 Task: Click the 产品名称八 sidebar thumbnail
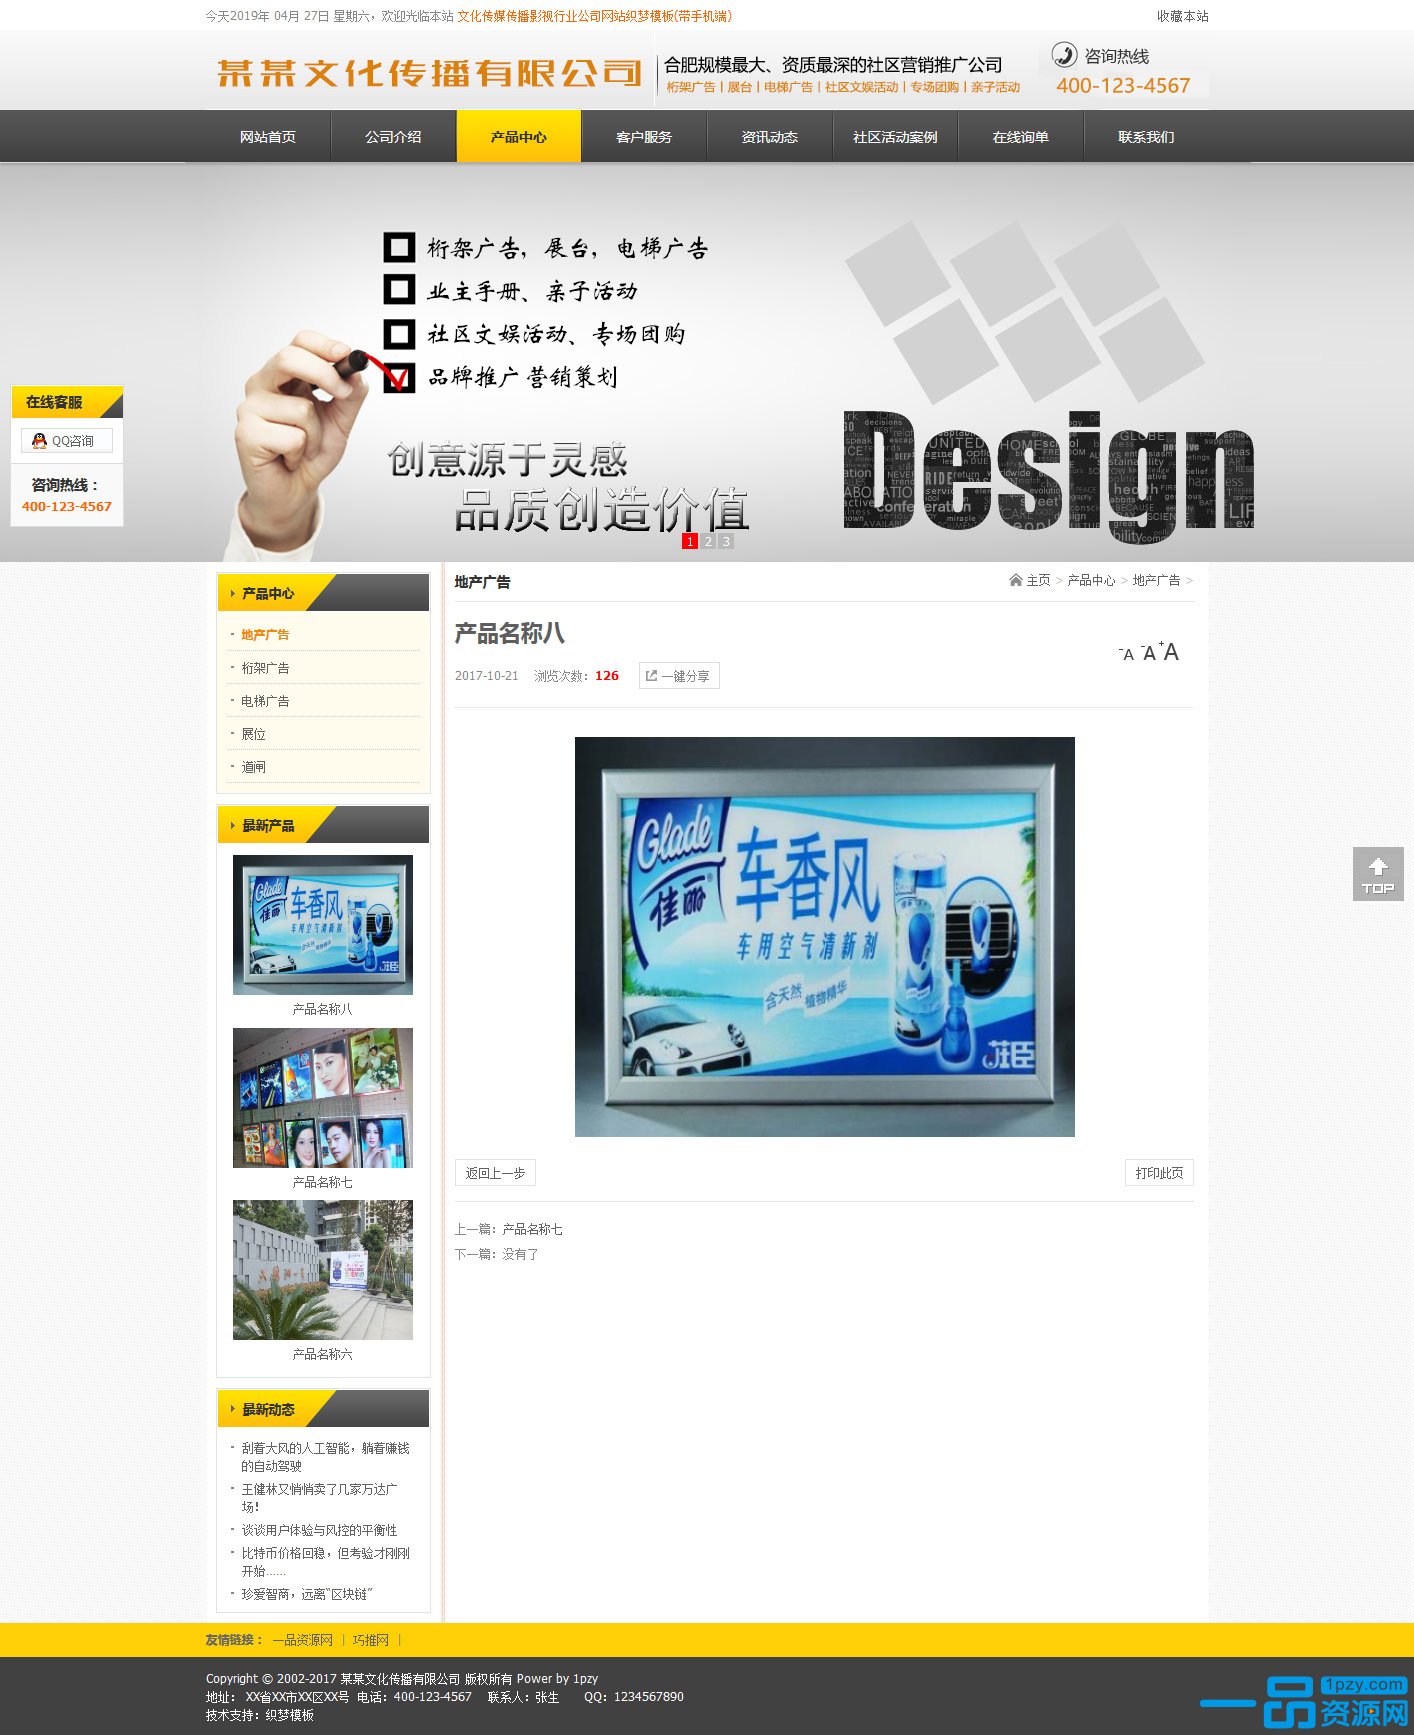pyautogui.click(x=323, y=925)
